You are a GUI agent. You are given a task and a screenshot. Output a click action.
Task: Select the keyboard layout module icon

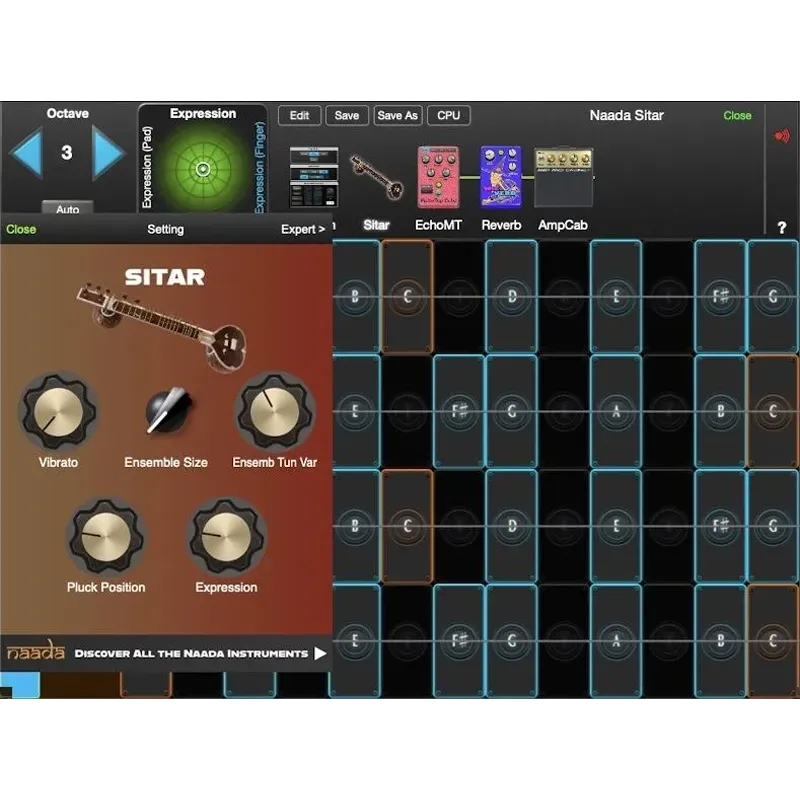tap(314, 177)
